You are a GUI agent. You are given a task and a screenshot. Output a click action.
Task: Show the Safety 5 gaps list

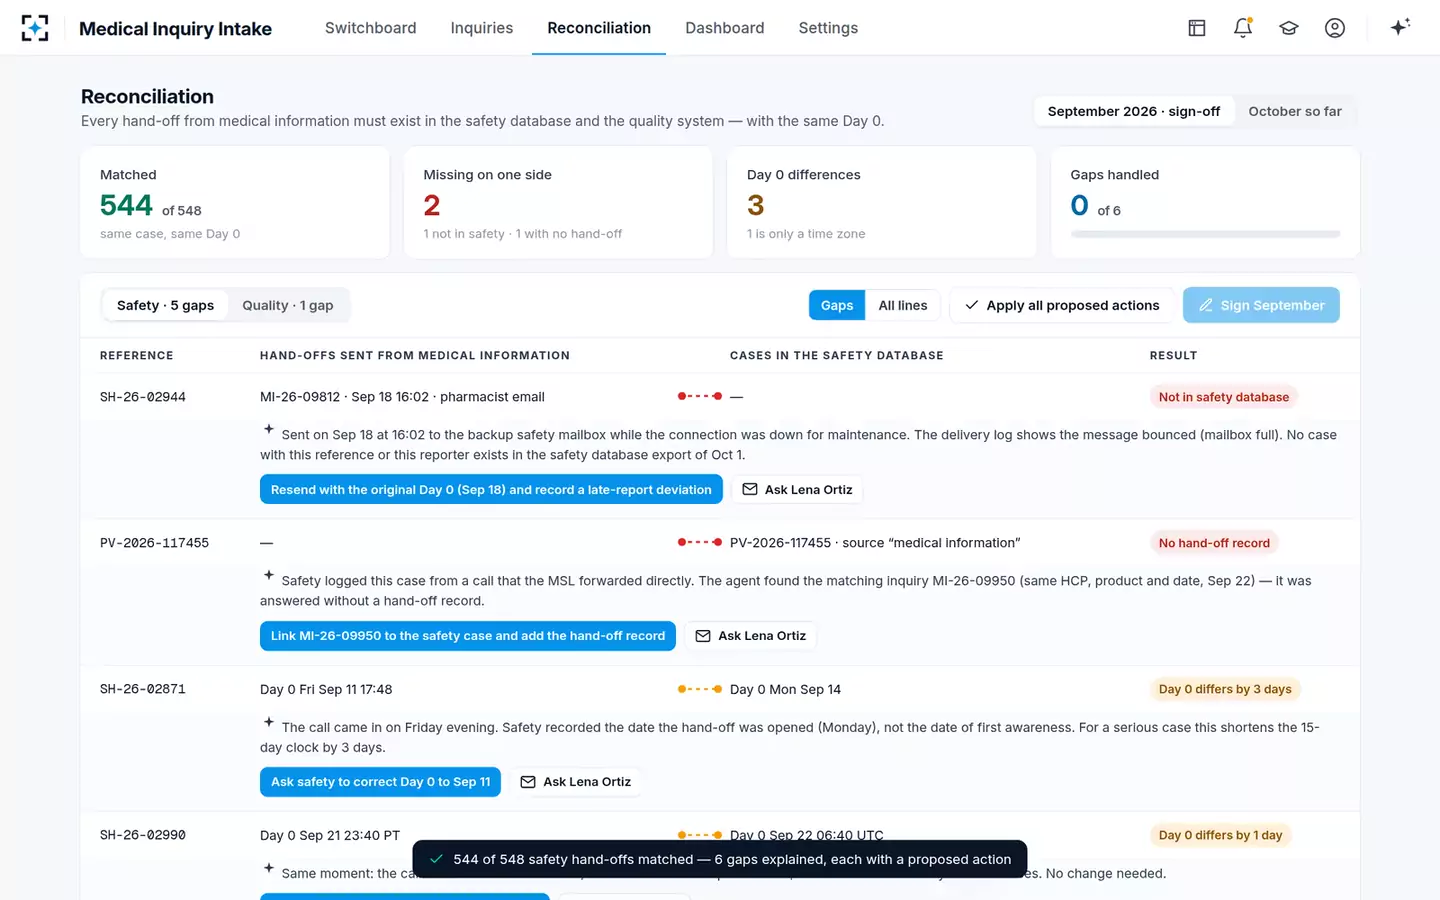[x=165, y=305]
